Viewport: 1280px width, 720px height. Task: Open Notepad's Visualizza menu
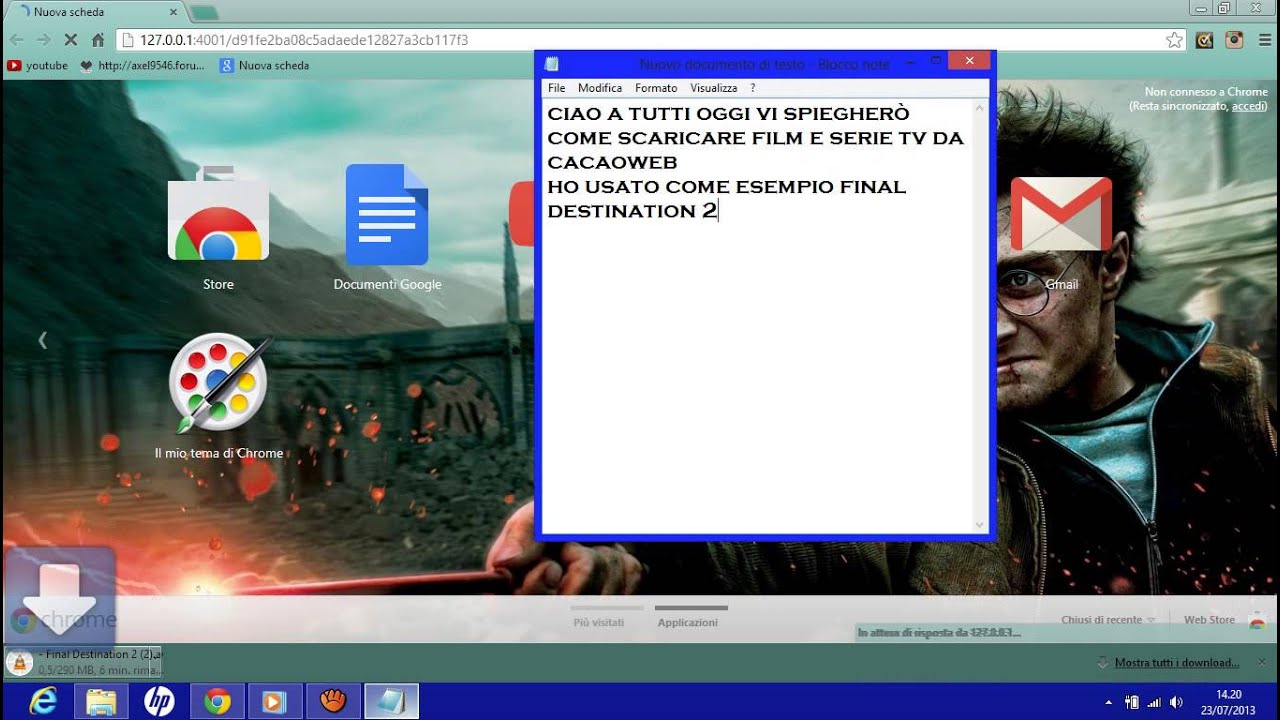(x=713, y=88)
